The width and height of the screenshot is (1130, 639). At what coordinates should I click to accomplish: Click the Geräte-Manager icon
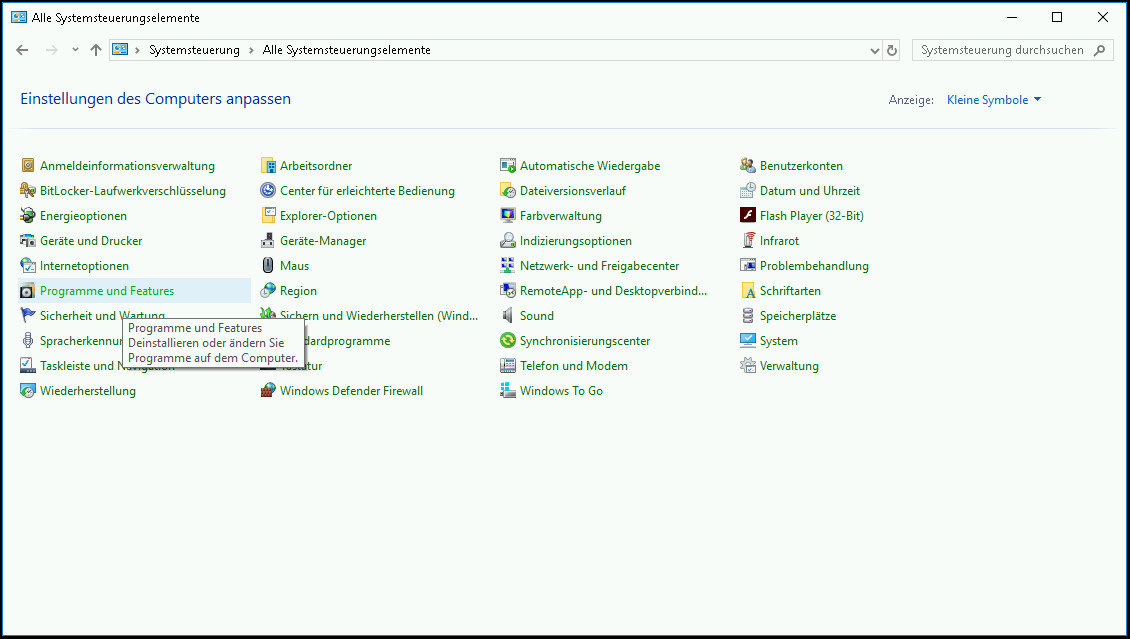point(268,241)
